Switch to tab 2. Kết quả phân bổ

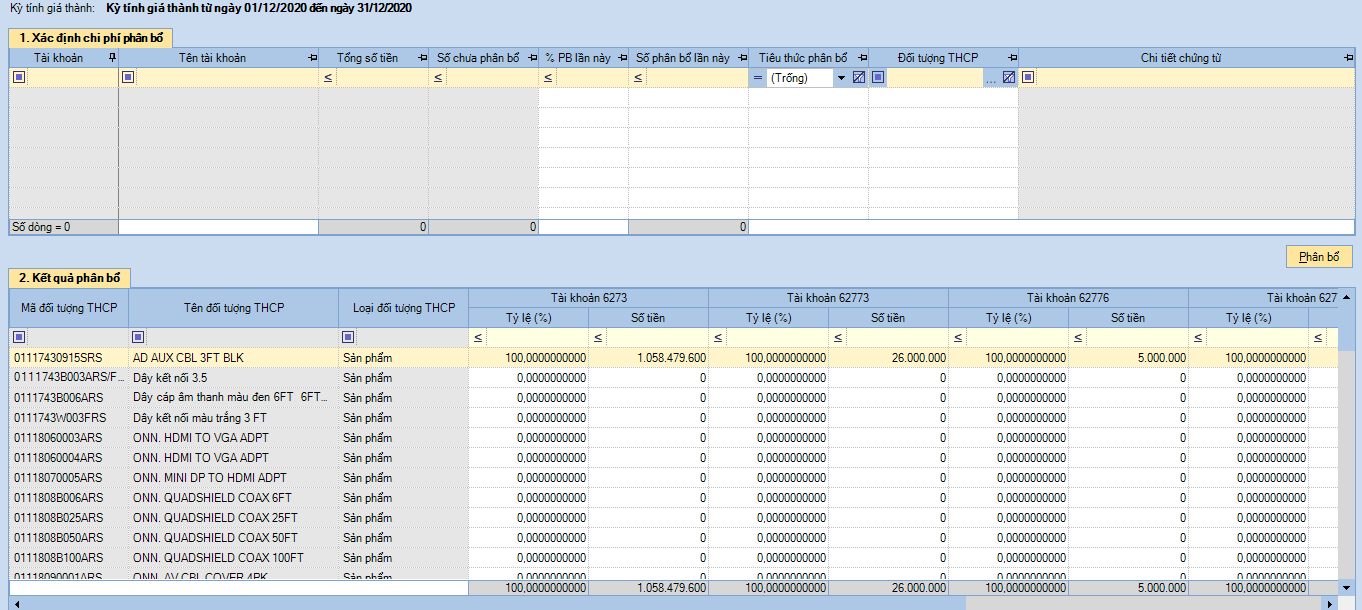pyautogui.click(x=69, y=277)
